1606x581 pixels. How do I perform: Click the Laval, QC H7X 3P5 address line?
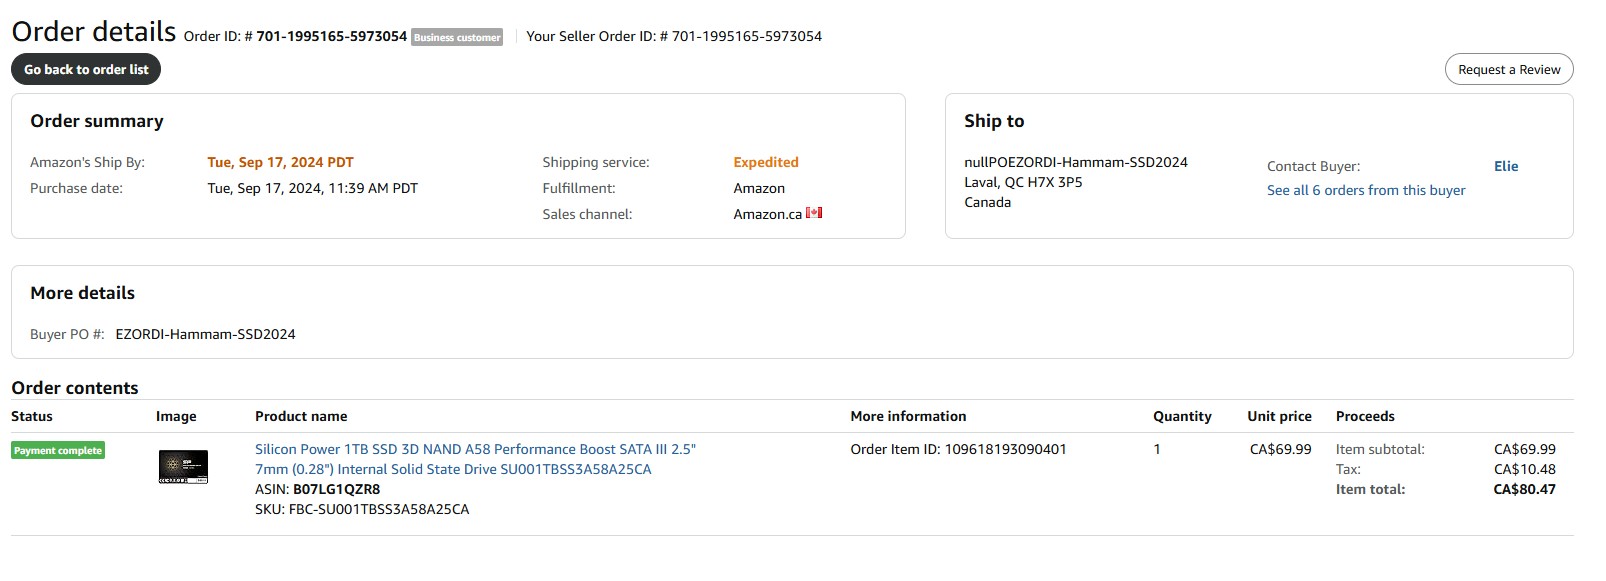click(x=1023, y=182)
